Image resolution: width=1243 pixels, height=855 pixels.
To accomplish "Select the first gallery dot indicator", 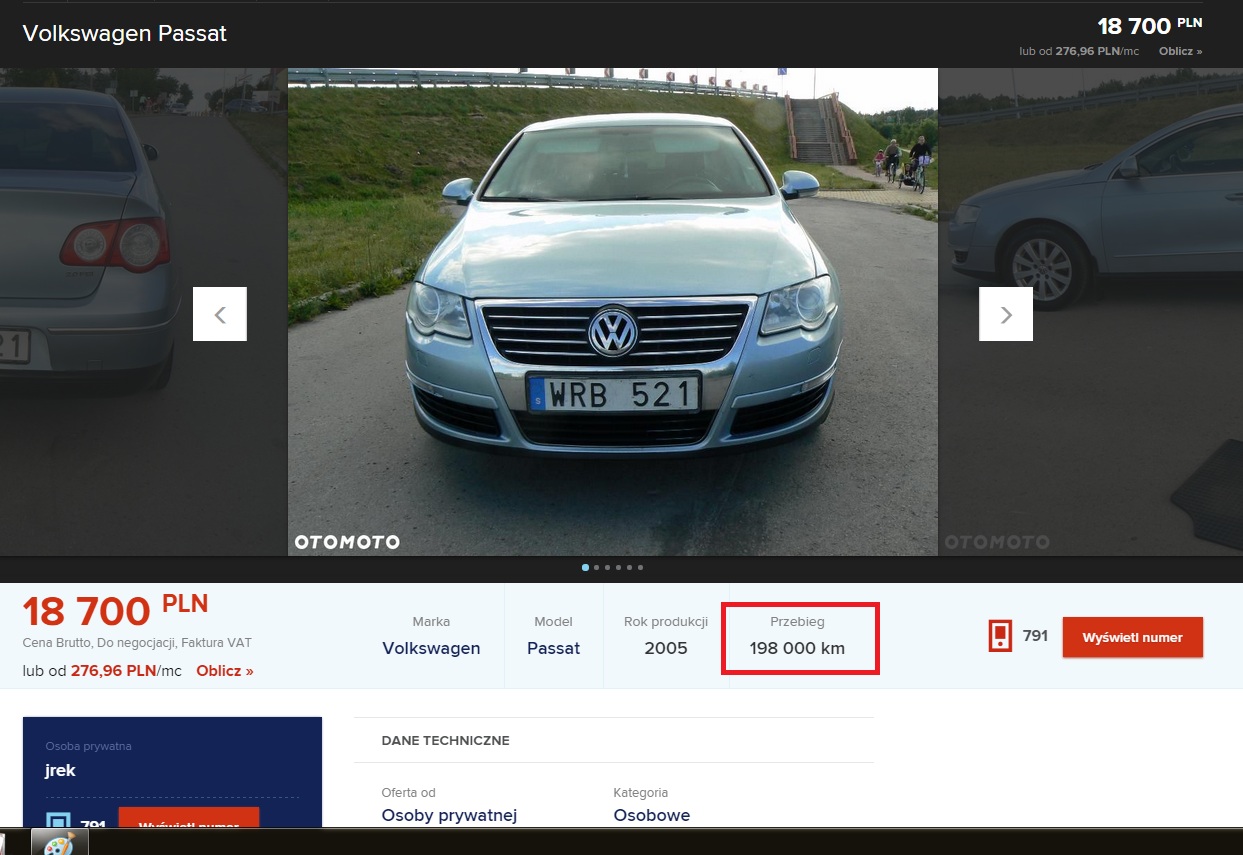I will (x=585, y=567).
